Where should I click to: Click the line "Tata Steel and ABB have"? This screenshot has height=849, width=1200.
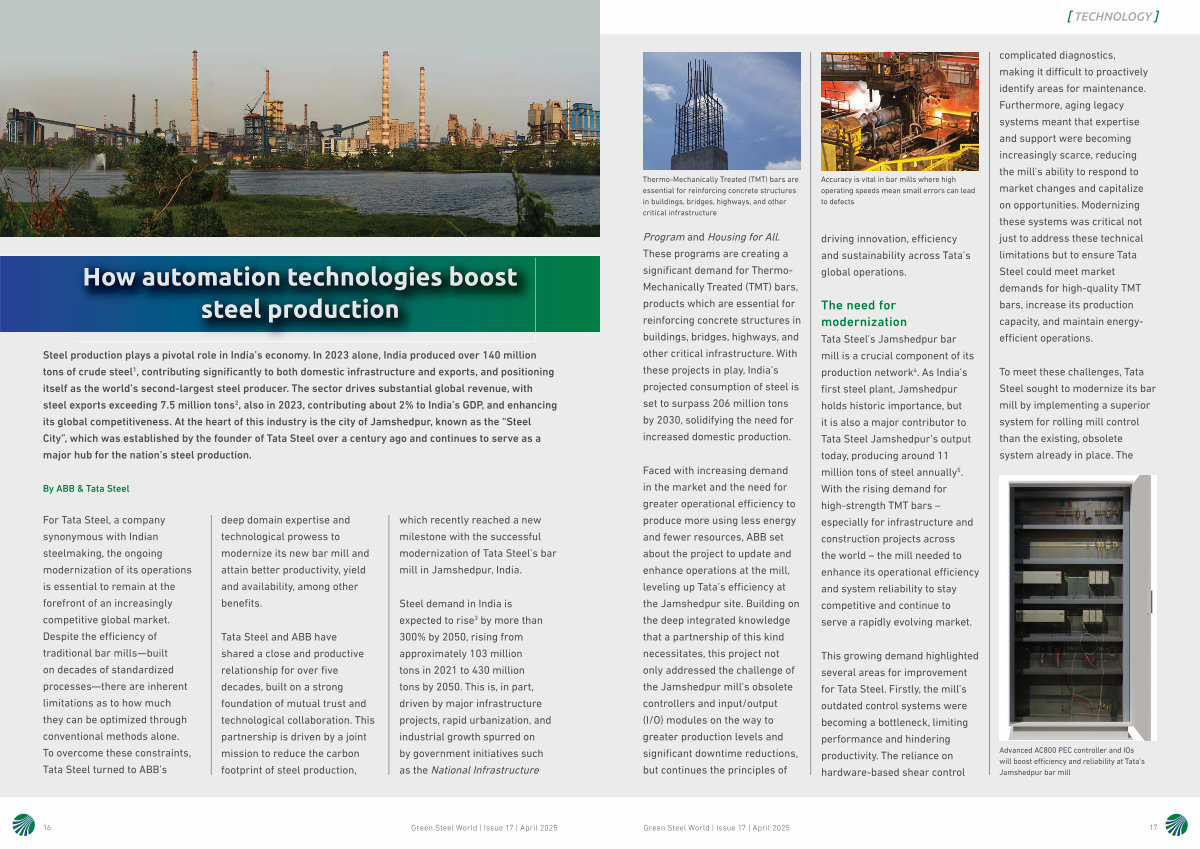point(279,637)
